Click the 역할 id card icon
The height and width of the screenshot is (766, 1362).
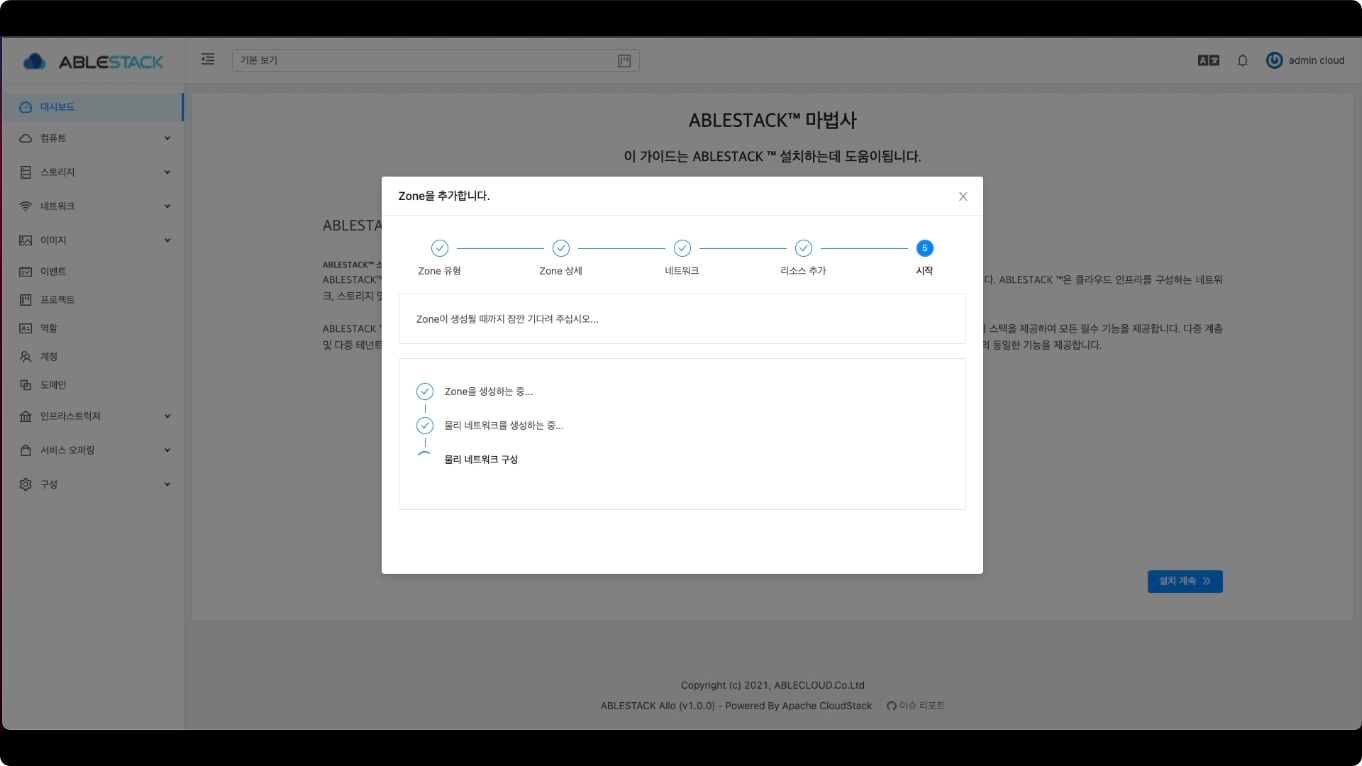click(x=26, y=328)
